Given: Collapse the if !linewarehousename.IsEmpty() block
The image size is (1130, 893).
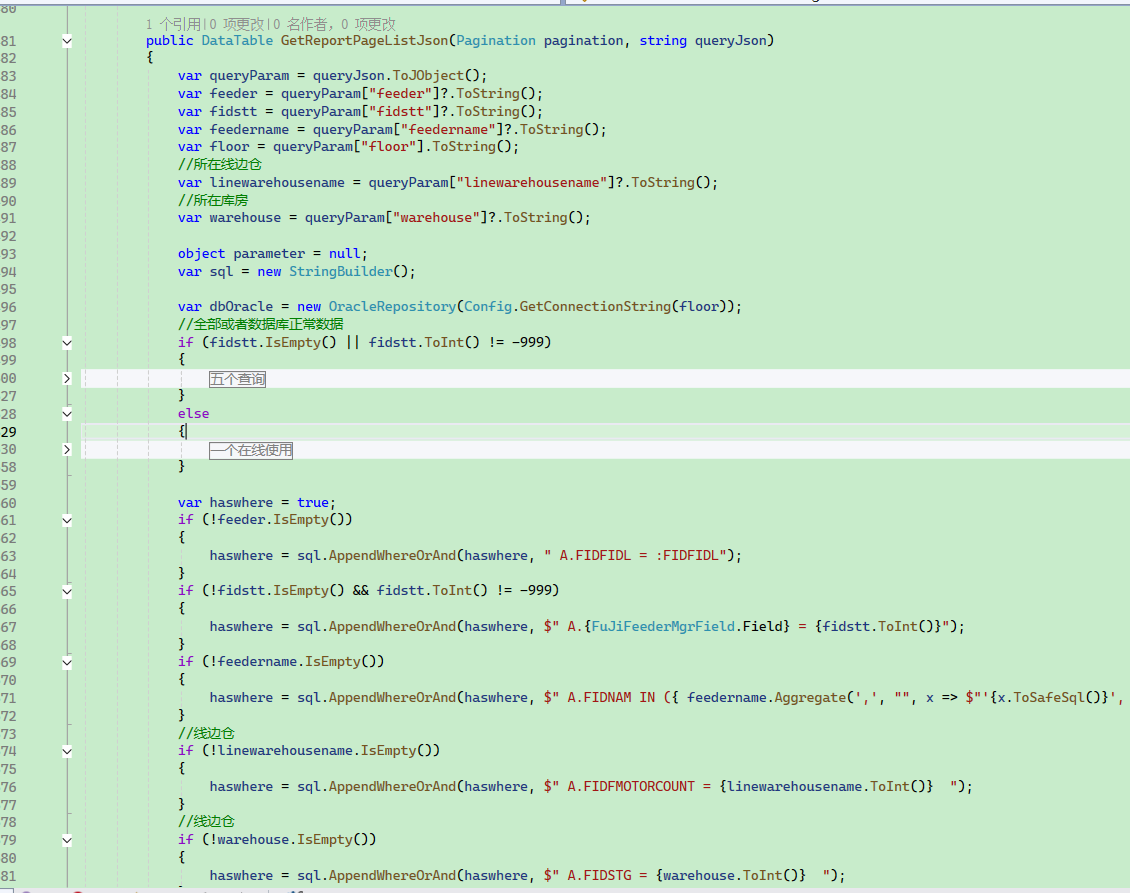Looking at the screenshot, I should click(67, 751).
